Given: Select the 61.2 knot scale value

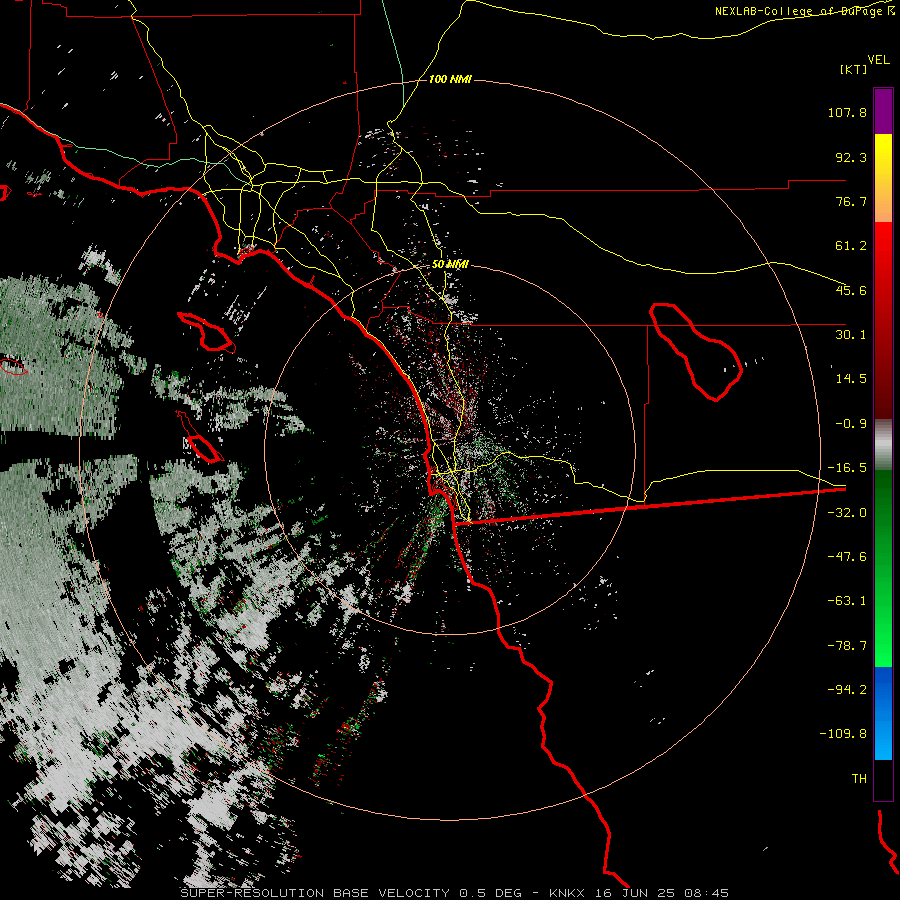Looking at the screenshot, I should pos(851,246).
